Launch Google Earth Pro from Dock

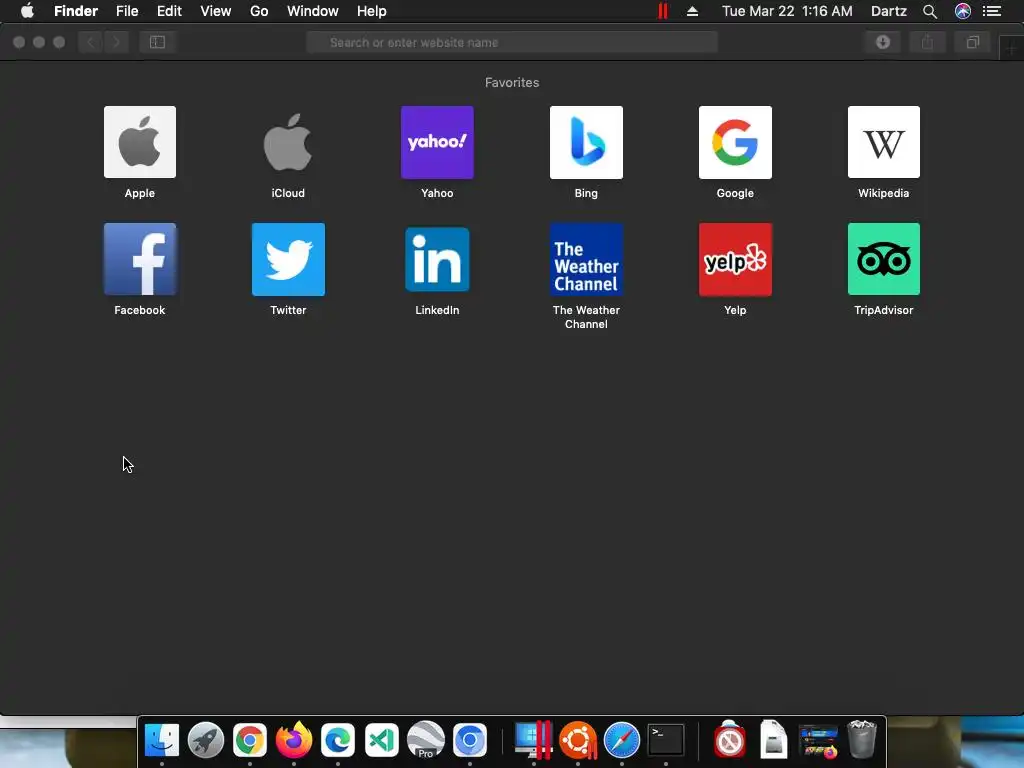click(426, 740)
